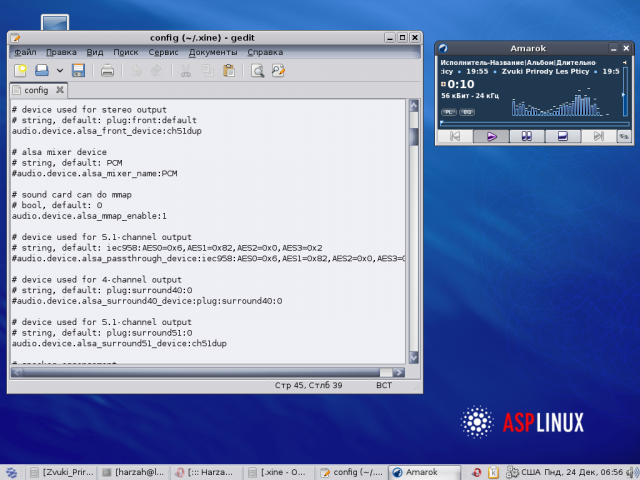Click the desktop computer icon above gedit
This screenshot has height=480, width=640.
(55, 22)
